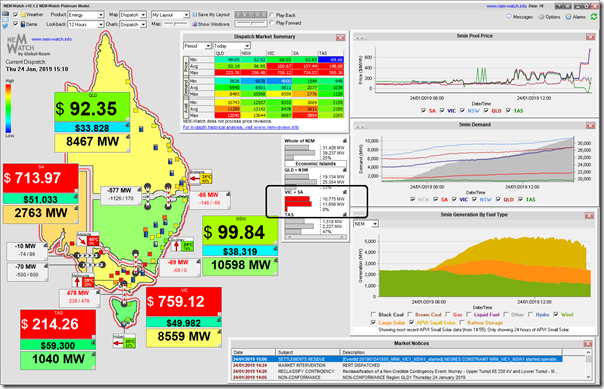Image resolution: width=604 pixels, height=389 pixels.
Task: Open the www.nem-review.info historical analysis link
Action: pyautogui.click(x=241, y=127)
